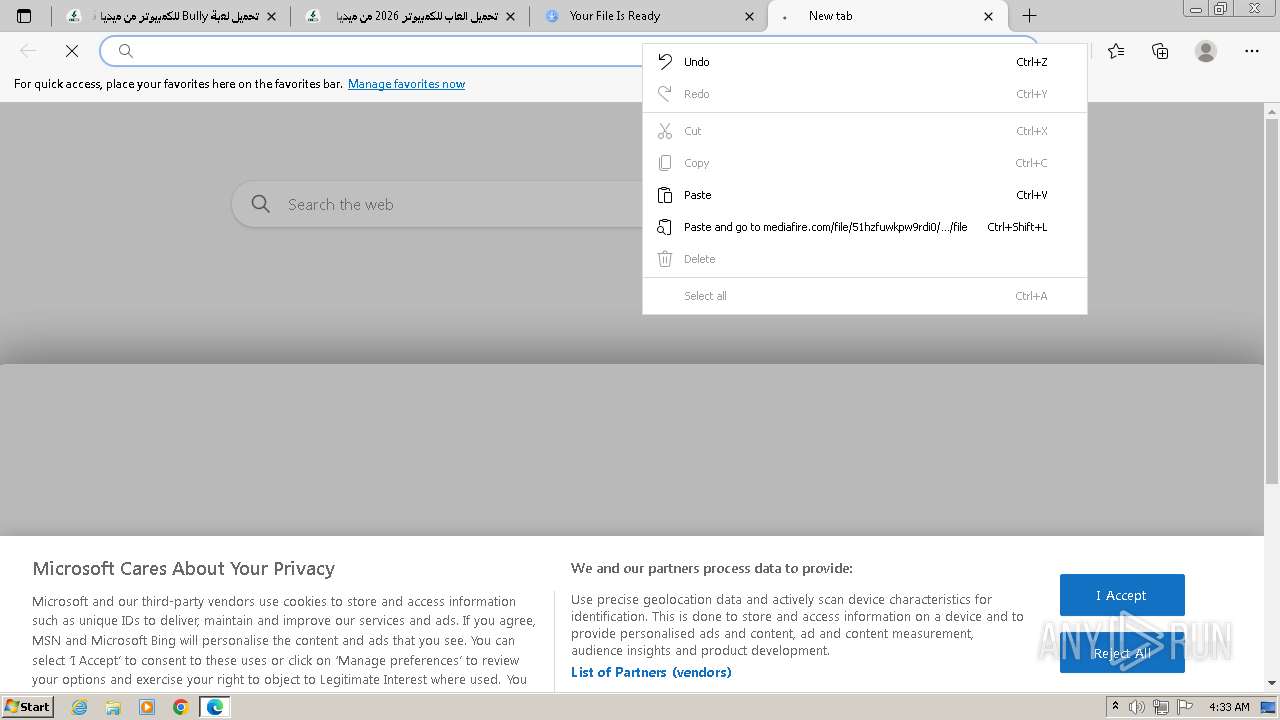The height and width of the screenshot is (720, 1280).
Task: Click the Copy menu entry
Action: (864, 163)
